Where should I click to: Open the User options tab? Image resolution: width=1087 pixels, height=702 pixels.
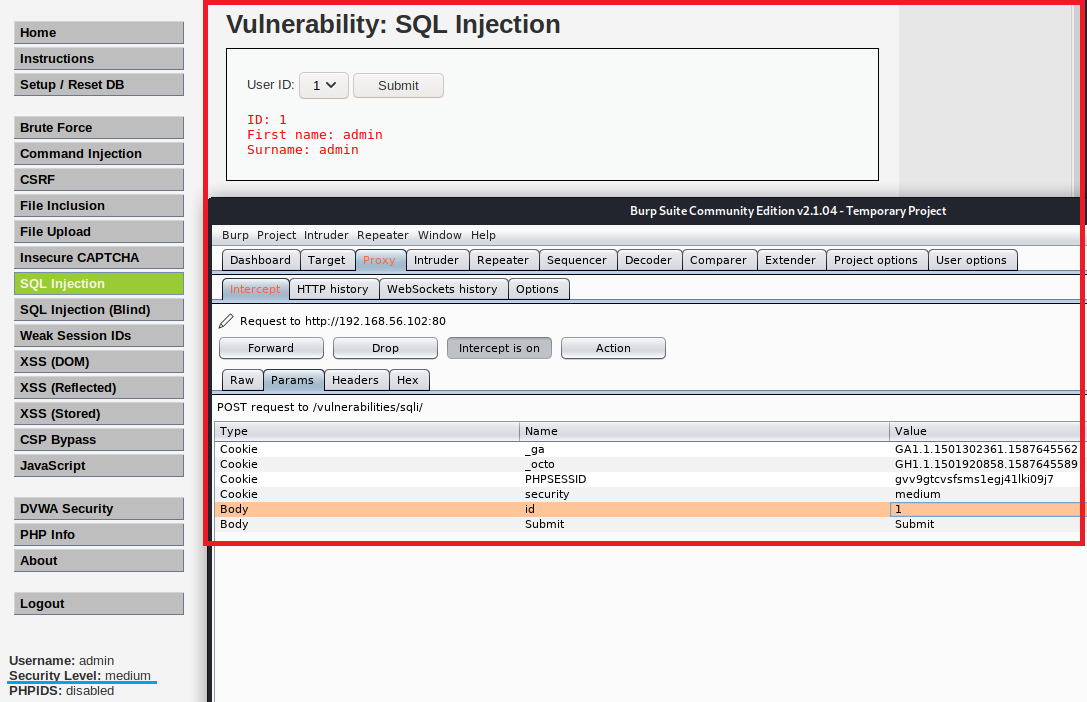click(x=971, y=260)
